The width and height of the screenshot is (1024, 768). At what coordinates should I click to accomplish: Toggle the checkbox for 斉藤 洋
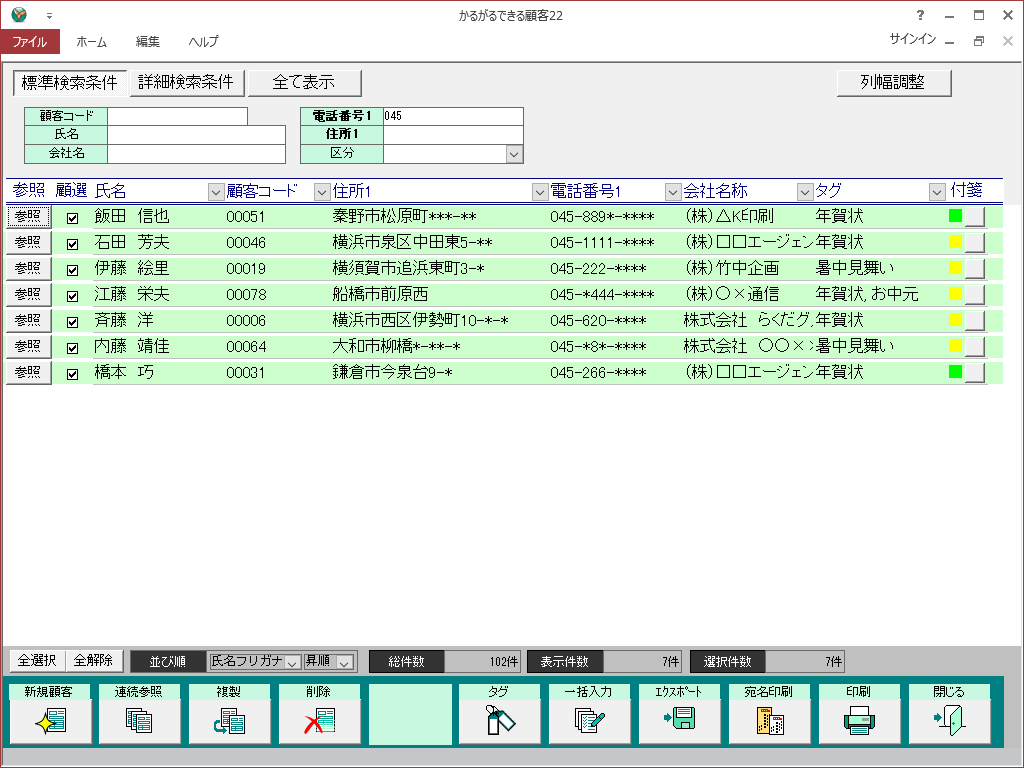[72, 322]
